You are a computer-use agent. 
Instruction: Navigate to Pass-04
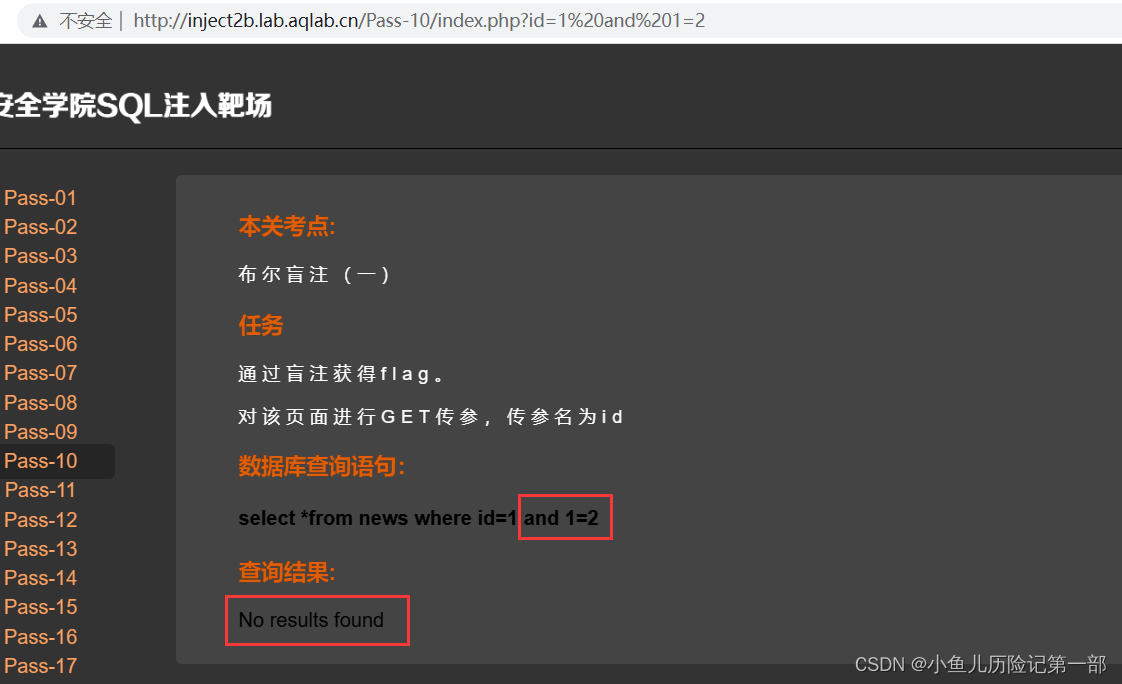click(40, 285)
